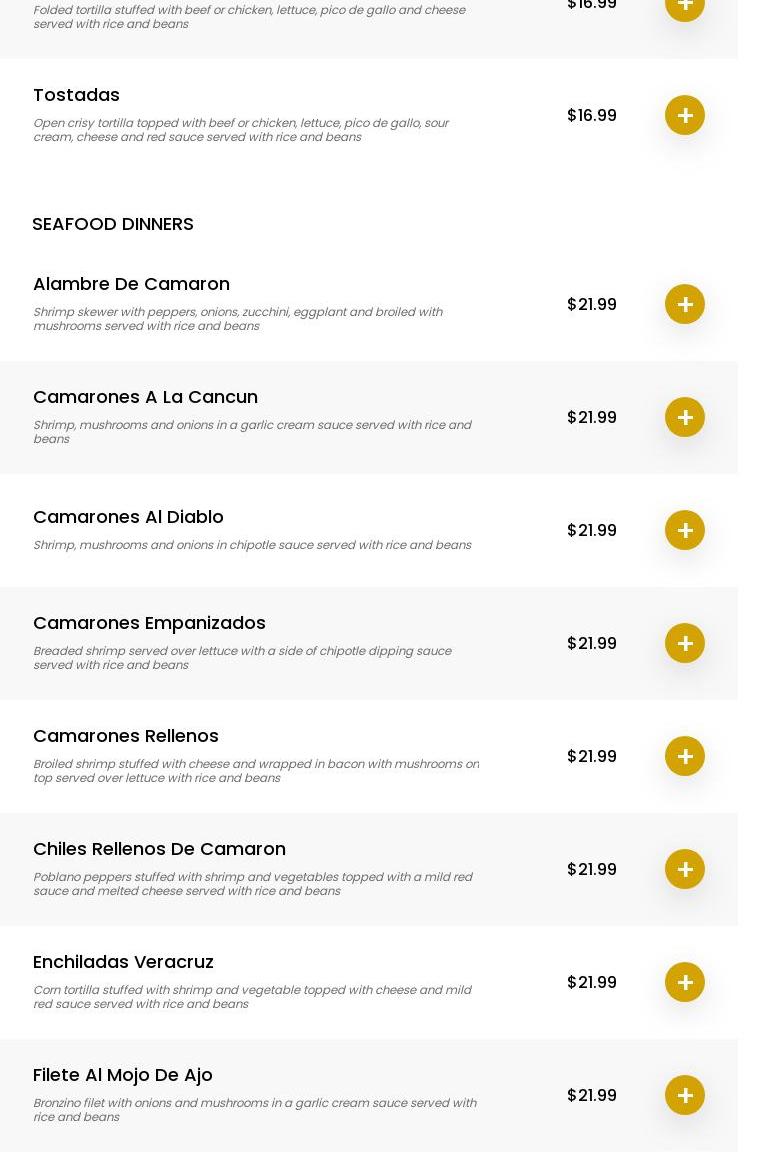This screenshot has width=770, height=1159.
Task: Add Chiles Rellenos De Camaron to cart
Action: [685, 869]
